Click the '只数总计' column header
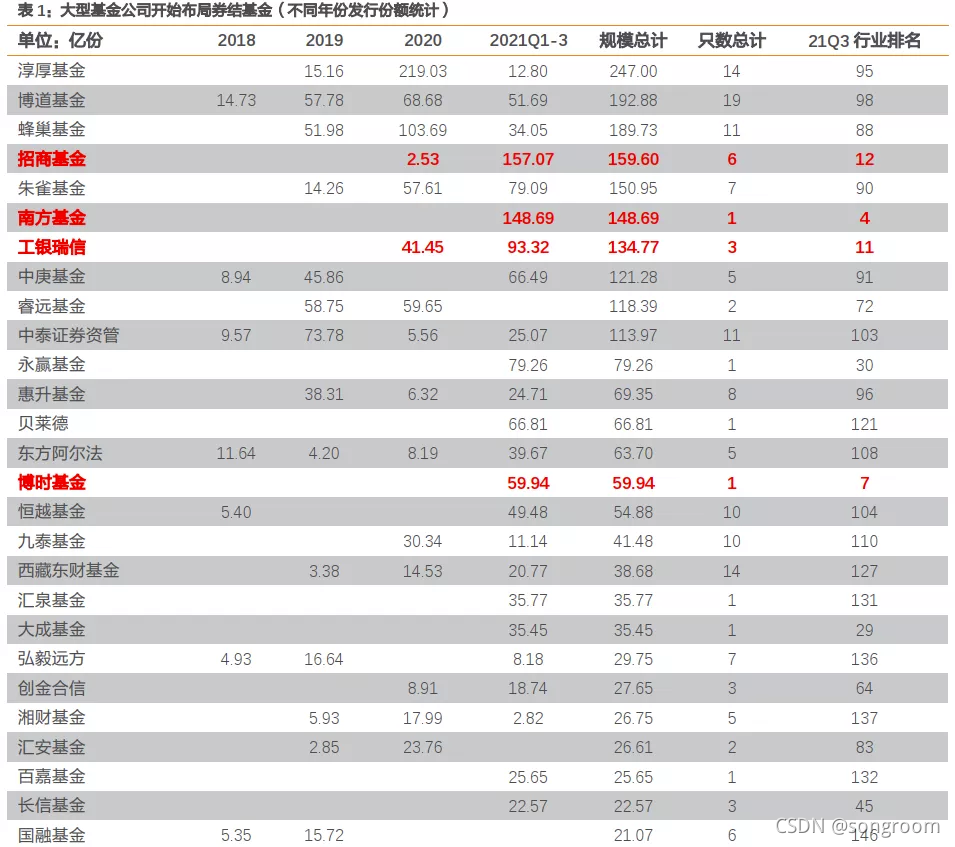The image size is (955, 847). (x=731, y=40)
